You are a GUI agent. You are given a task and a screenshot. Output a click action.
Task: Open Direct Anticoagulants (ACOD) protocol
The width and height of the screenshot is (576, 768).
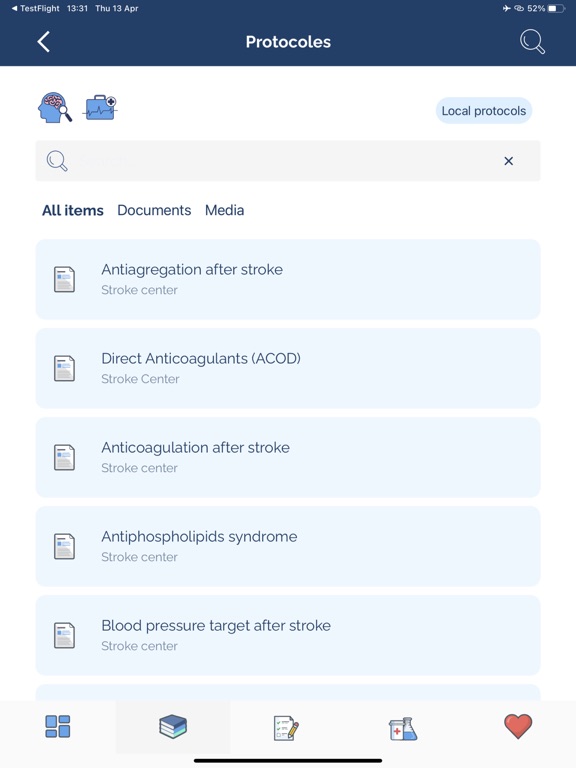[x=288, y=368]
